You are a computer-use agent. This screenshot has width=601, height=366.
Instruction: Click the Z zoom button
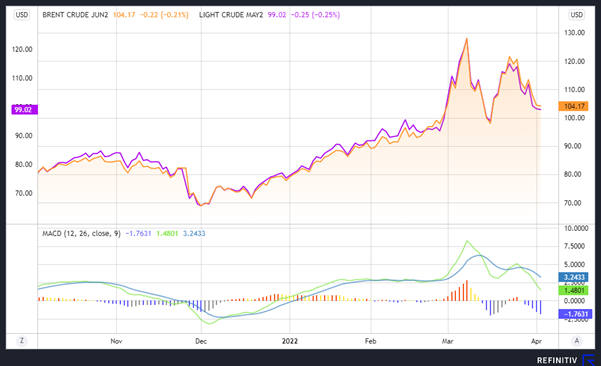tap(22, 340)
